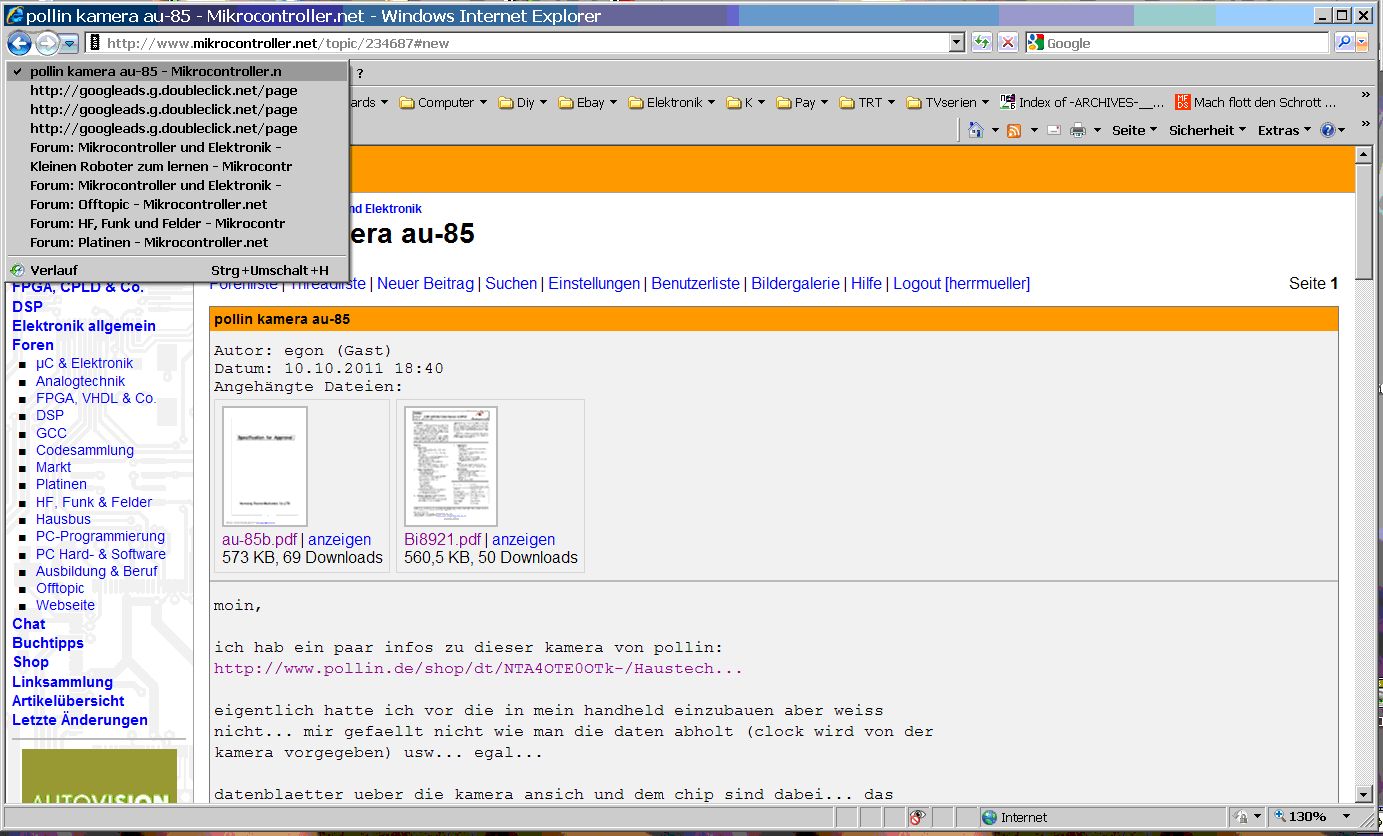This screenshot has width=1383, height=836.
Task: Click the orange RSS feeds icon
Action: point(1014,130)
